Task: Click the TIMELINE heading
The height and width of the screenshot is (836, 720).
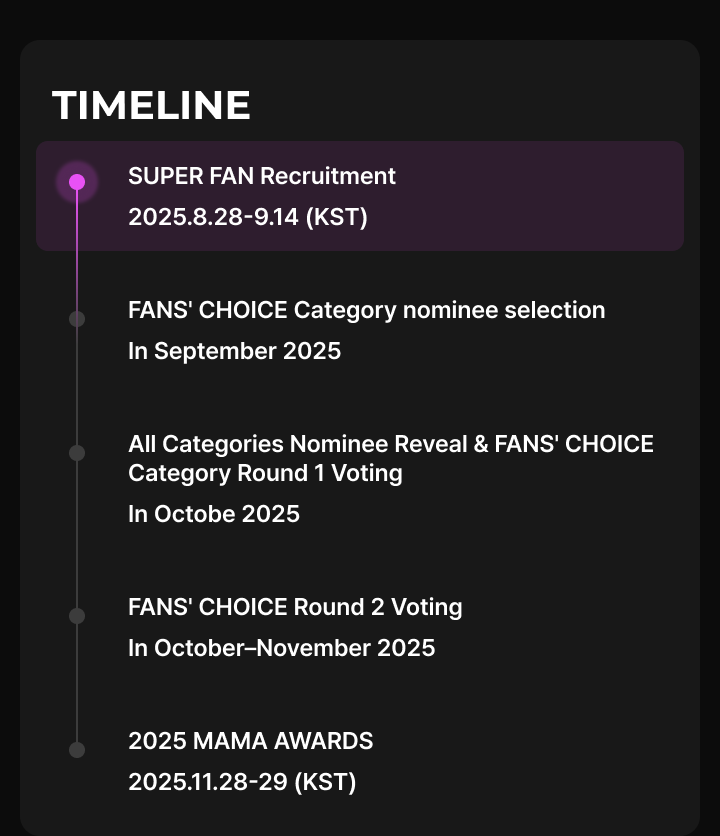Action: (151, 105)
